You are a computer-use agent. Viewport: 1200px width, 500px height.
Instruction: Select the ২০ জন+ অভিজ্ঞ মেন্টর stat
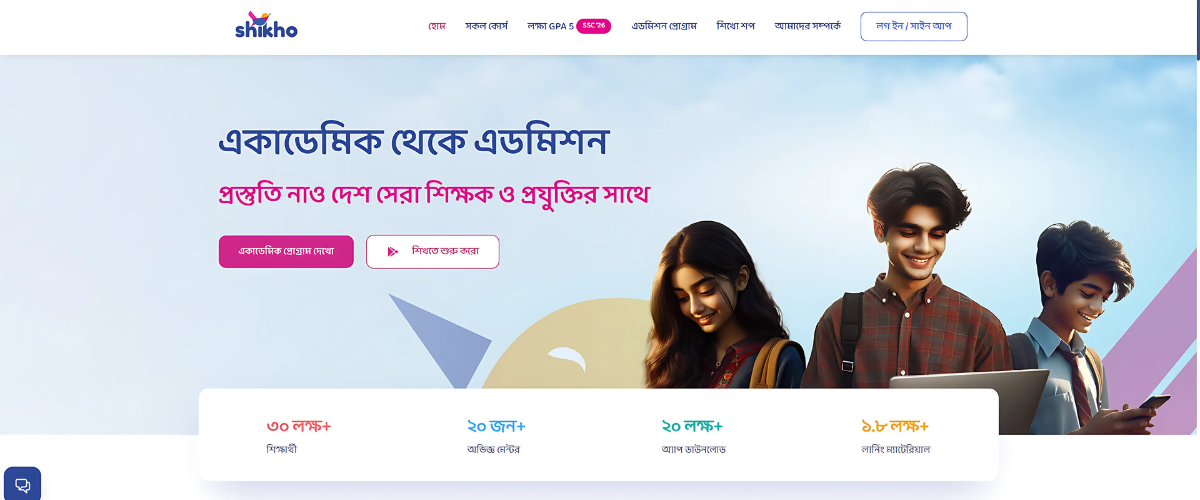tap(496, 437)
